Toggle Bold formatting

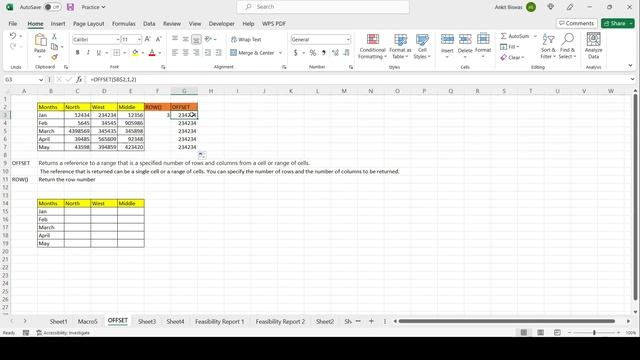(x=78, y=53)
